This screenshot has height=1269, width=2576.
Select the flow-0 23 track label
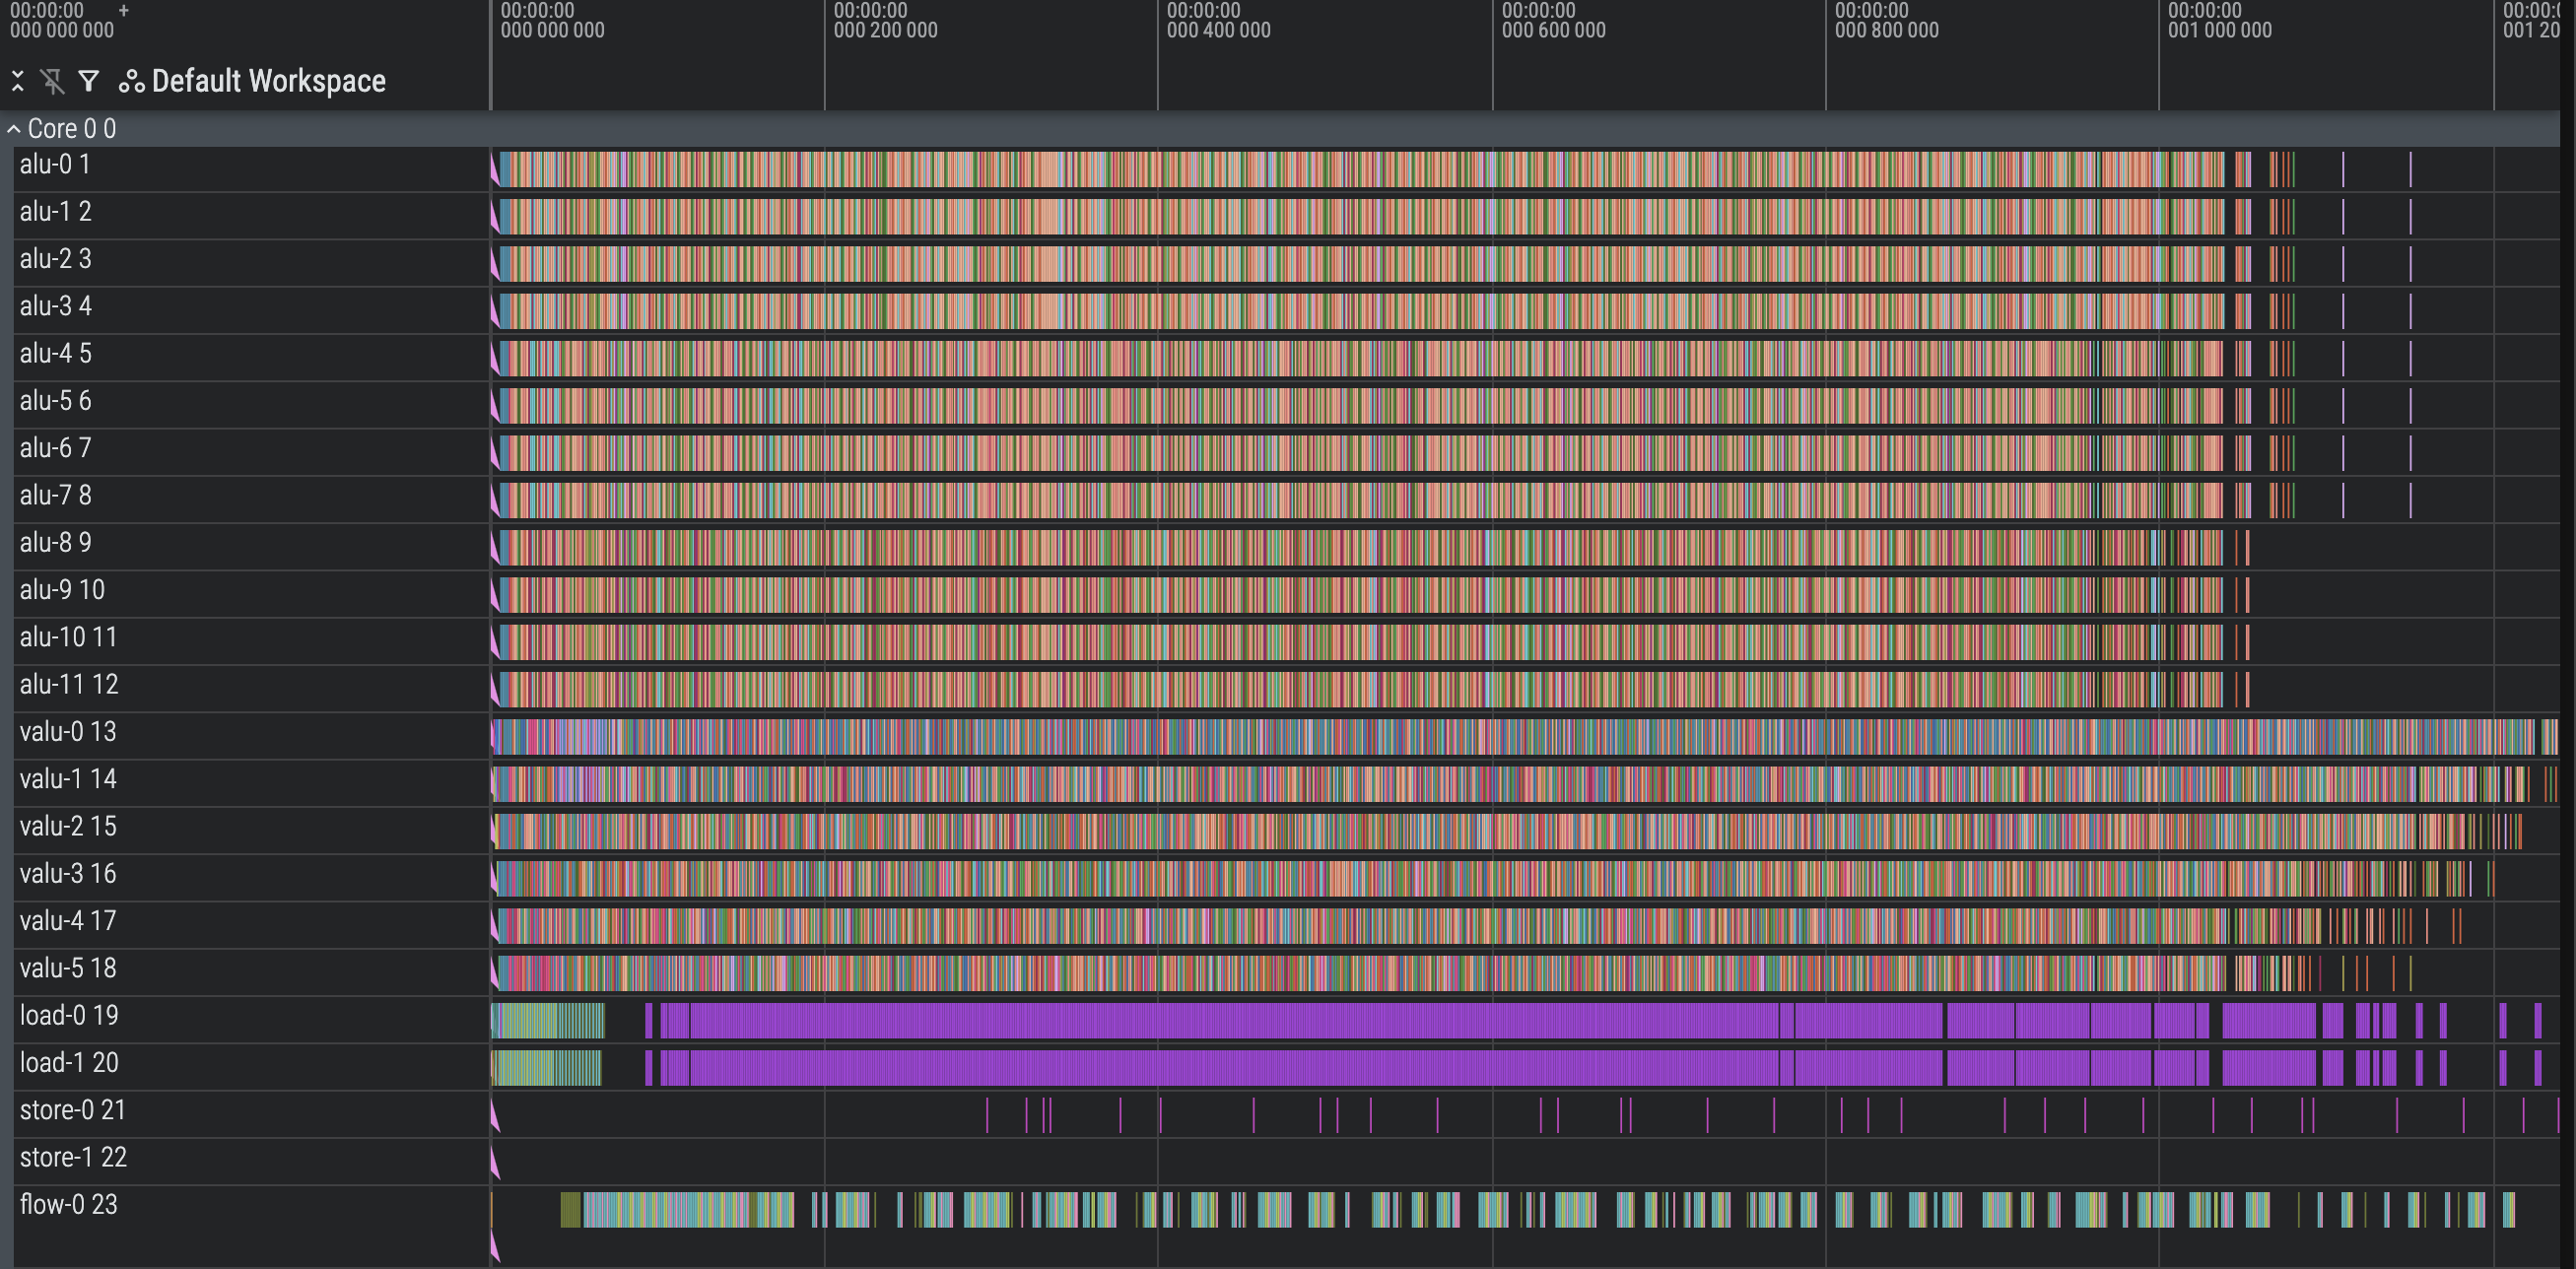pos(69,1205)
